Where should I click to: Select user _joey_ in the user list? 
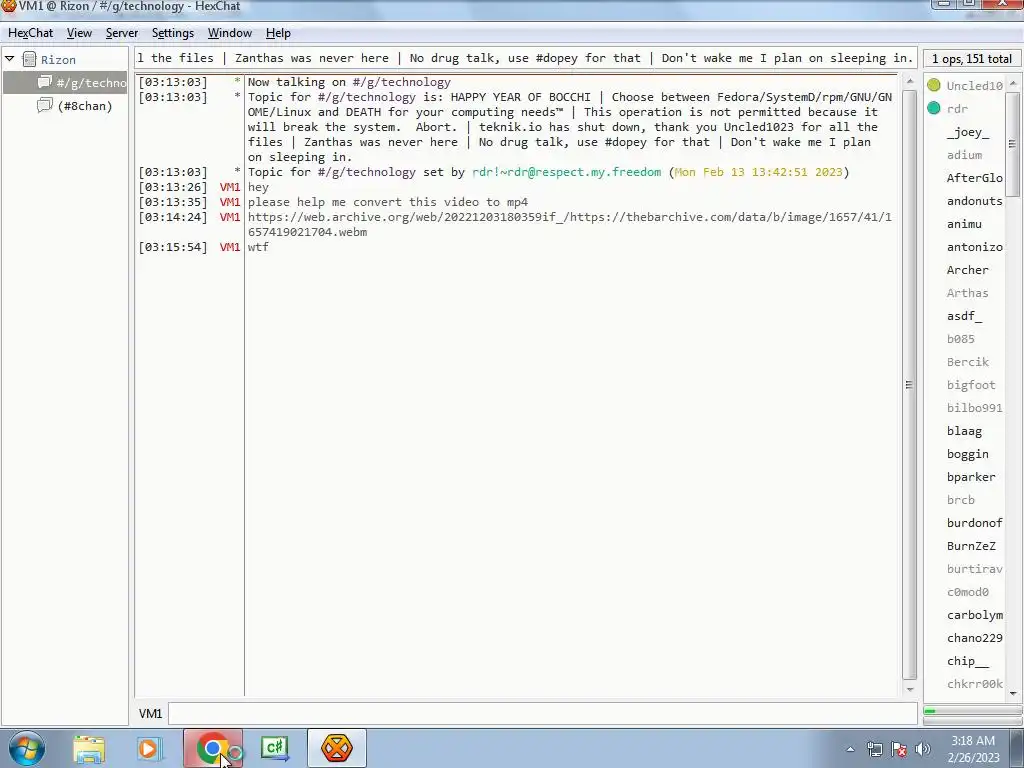tap(968, 132)
